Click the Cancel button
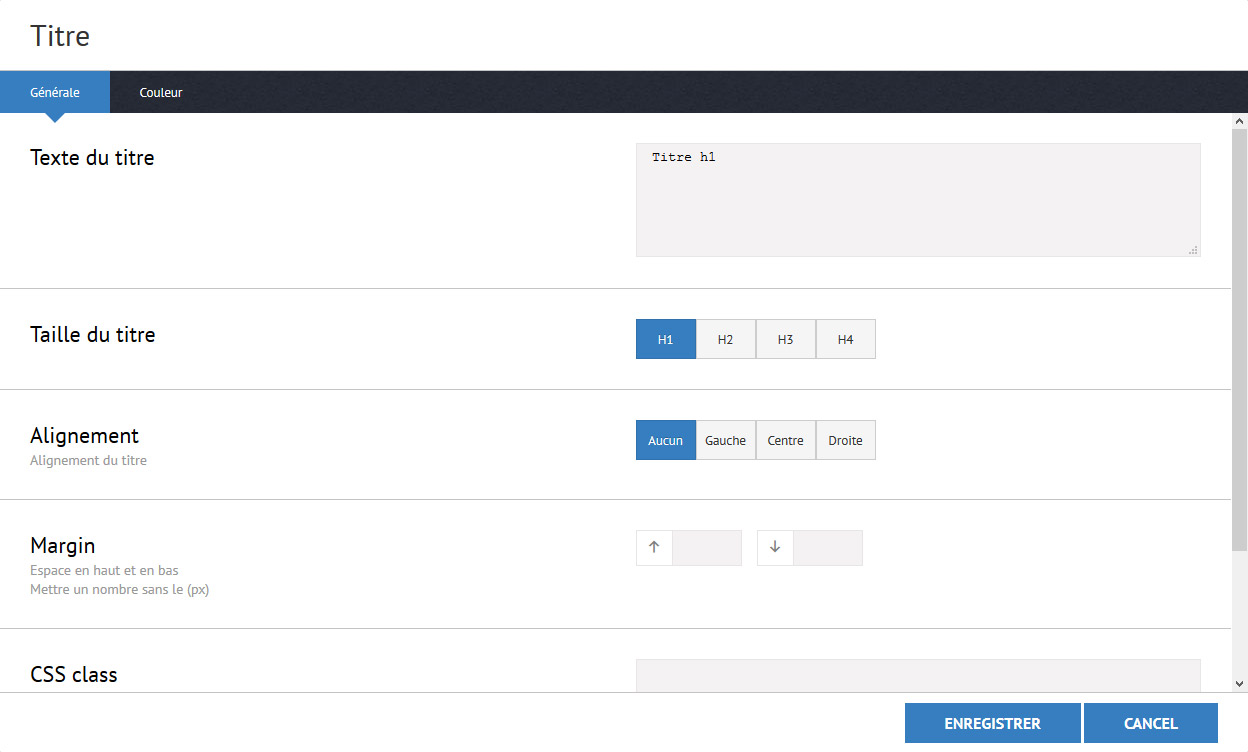Viewport: 1248px width, 752px height. 1150,723
